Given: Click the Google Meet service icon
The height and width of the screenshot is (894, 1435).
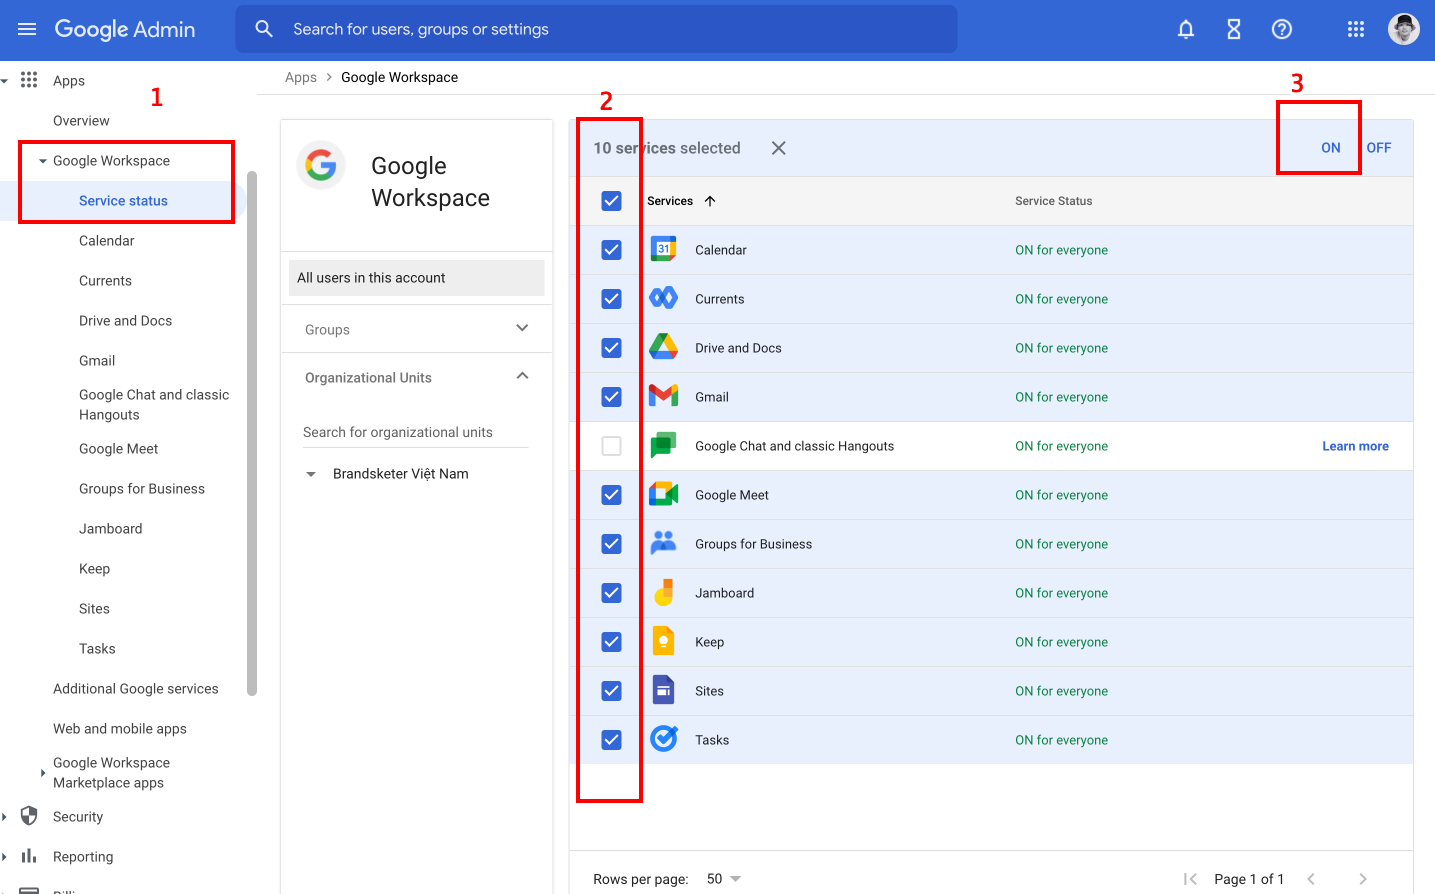Looking at the screenshot, I should click(663, 494).
